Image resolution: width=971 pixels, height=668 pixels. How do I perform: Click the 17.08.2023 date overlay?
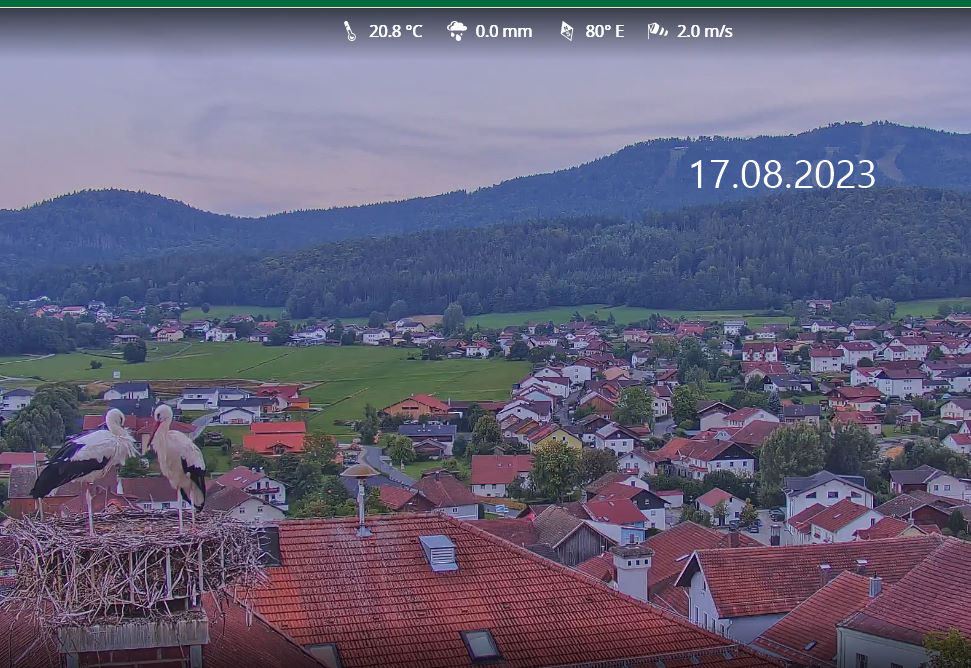782,175
